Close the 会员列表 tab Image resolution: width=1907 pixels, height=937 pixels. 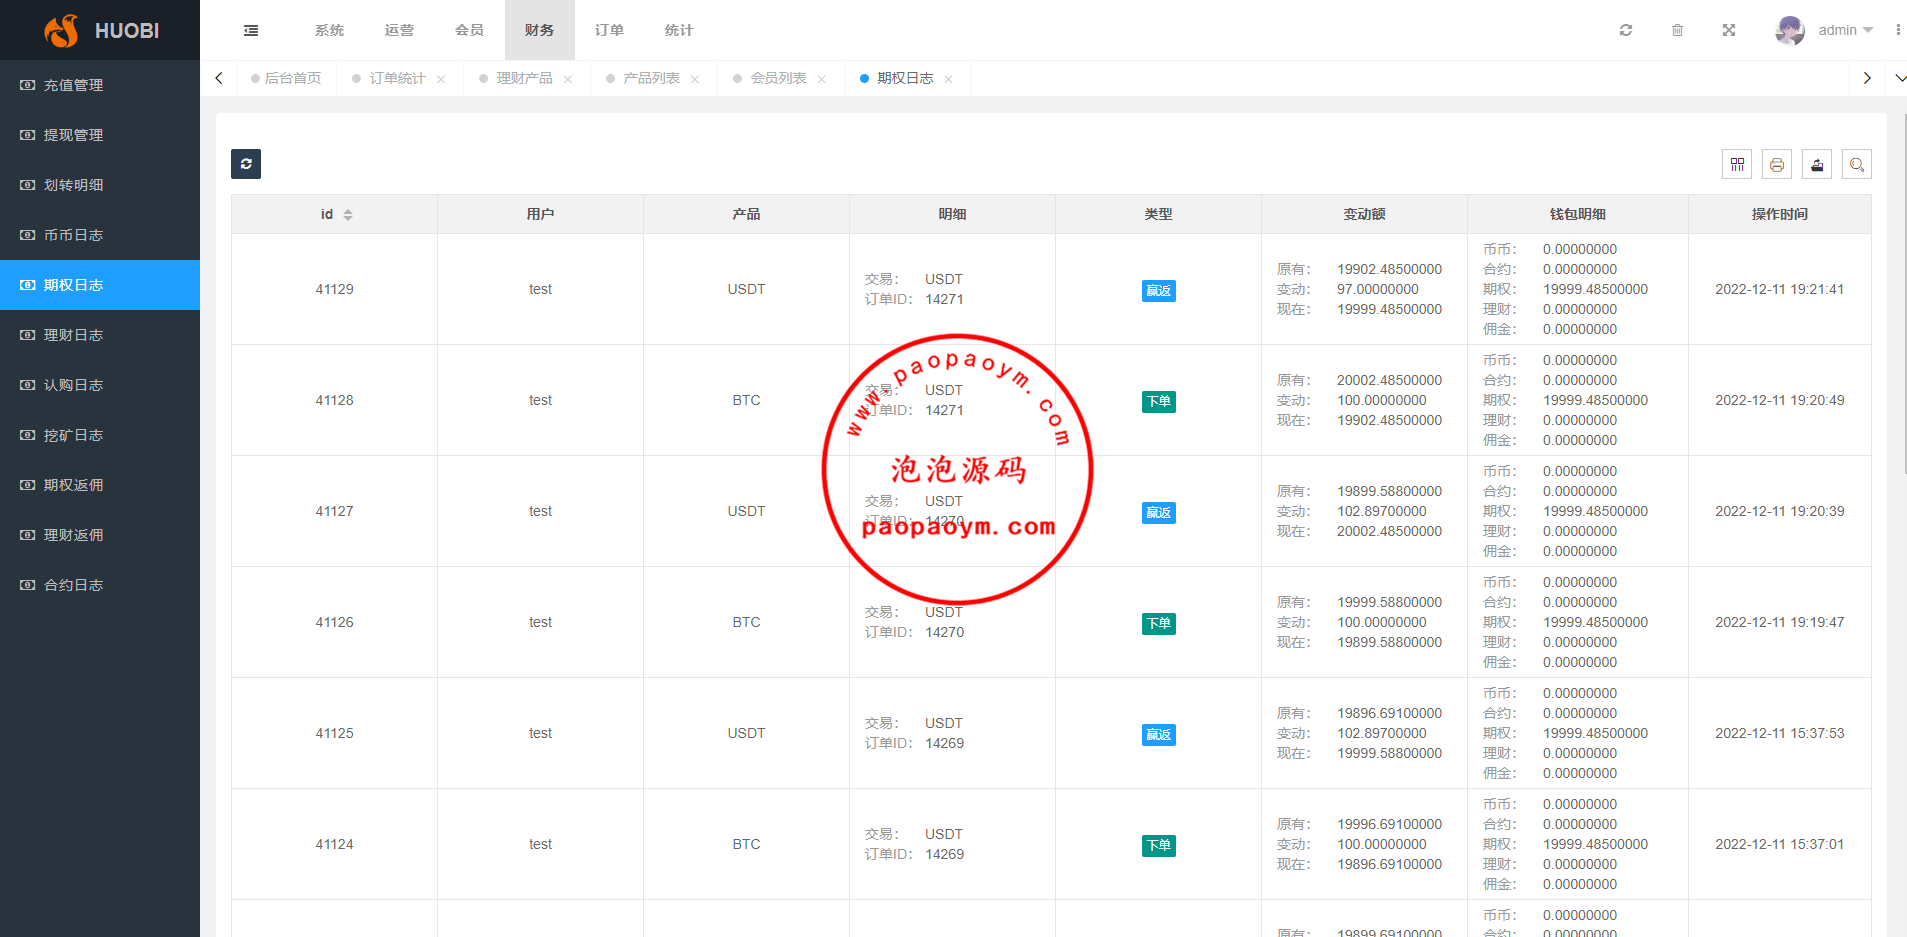coord(822,79)
